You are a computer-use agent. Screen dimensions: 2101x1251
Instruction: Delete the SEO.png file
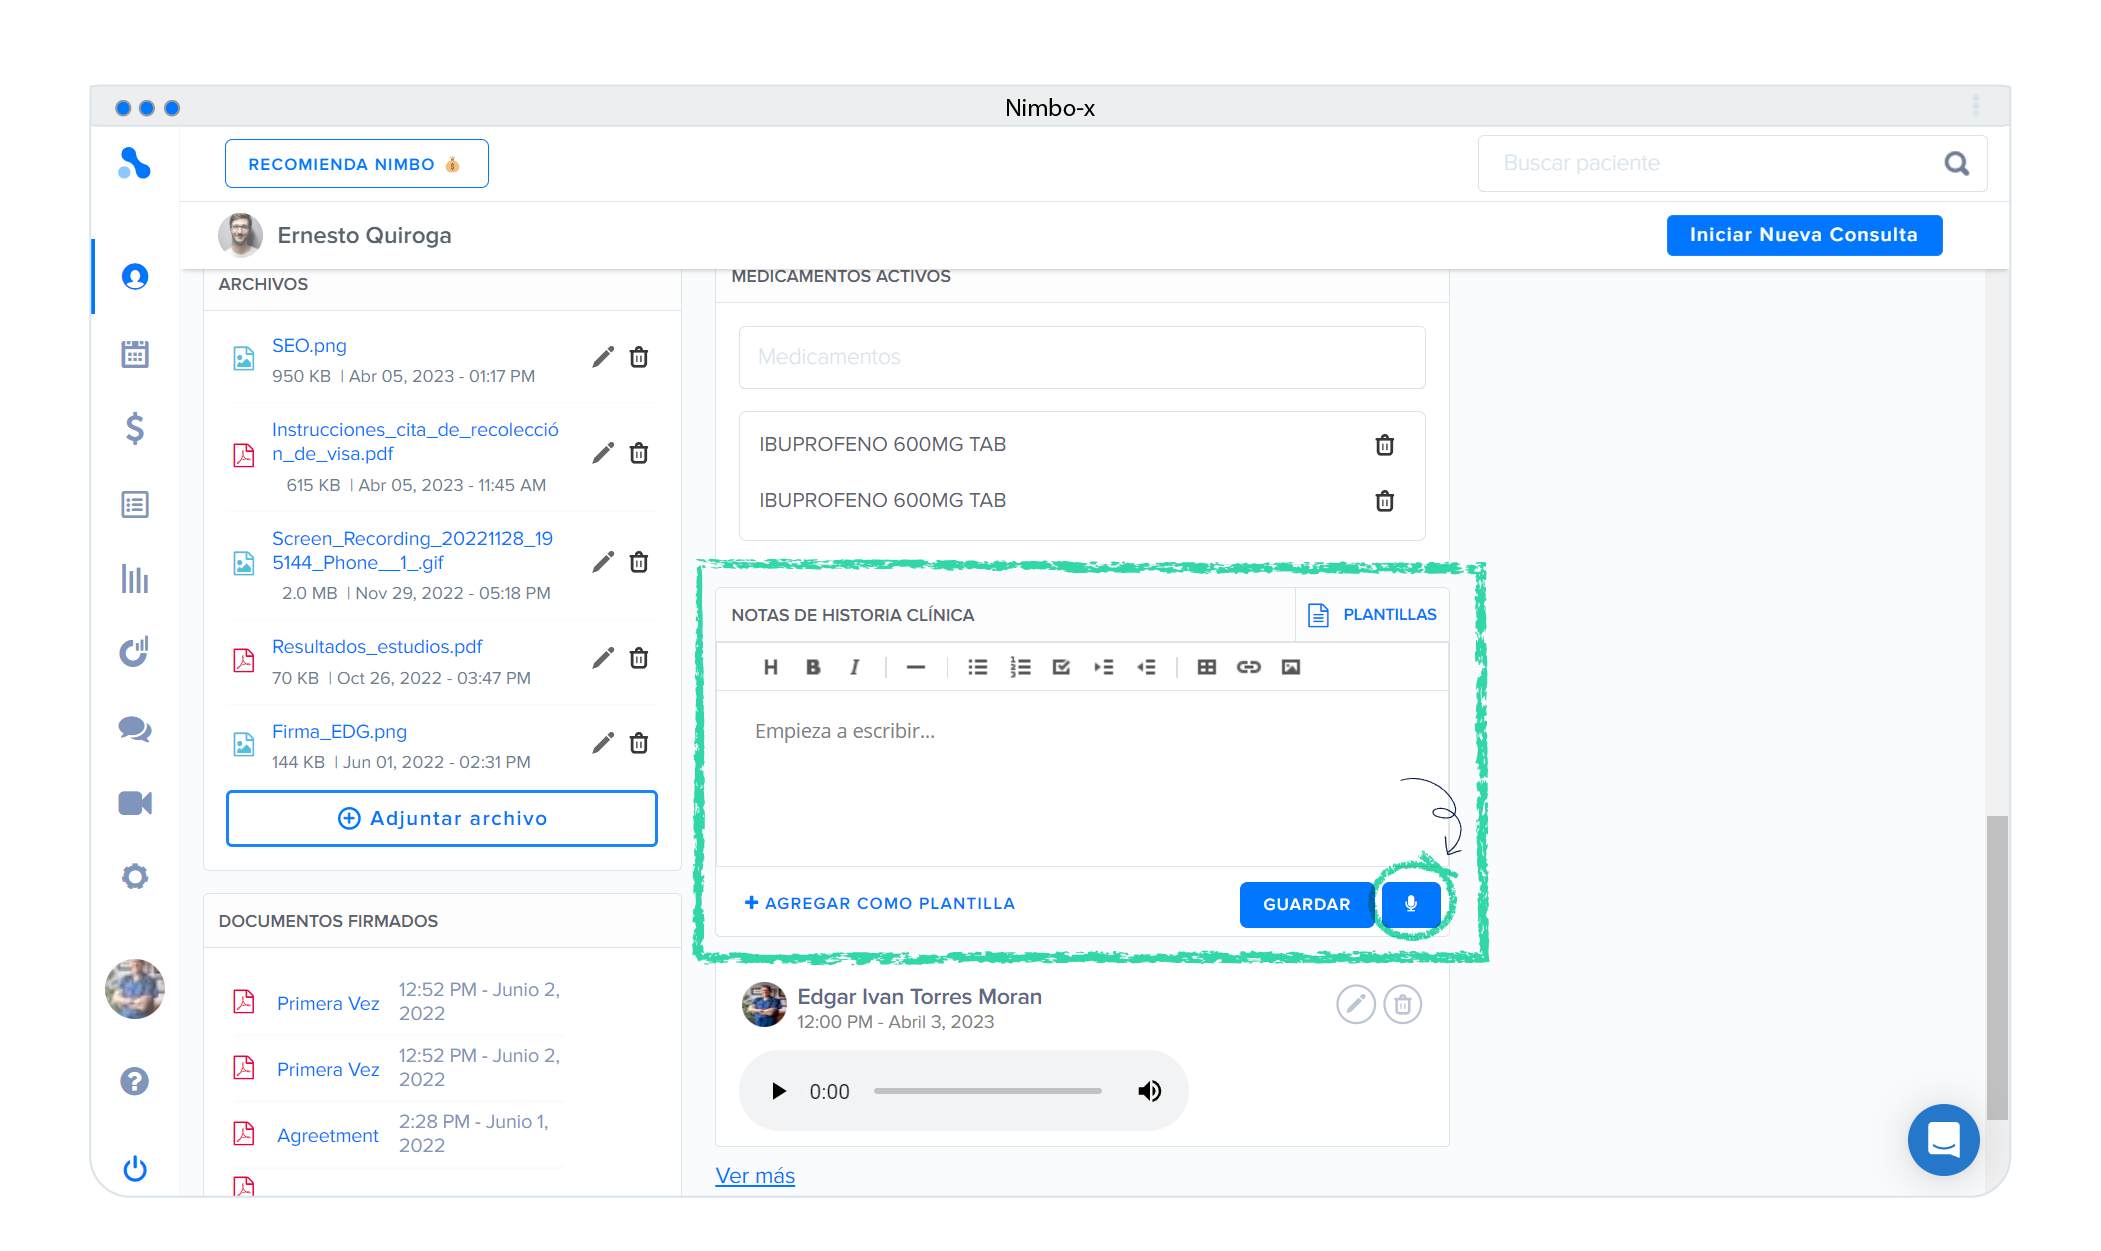[639, 357]
